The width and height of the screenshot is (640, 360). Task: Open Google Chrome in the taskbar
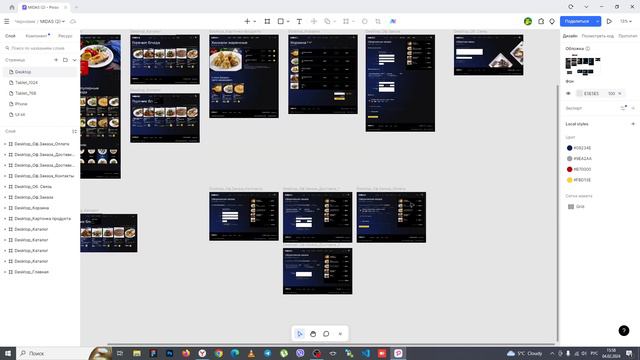[219, 353]
